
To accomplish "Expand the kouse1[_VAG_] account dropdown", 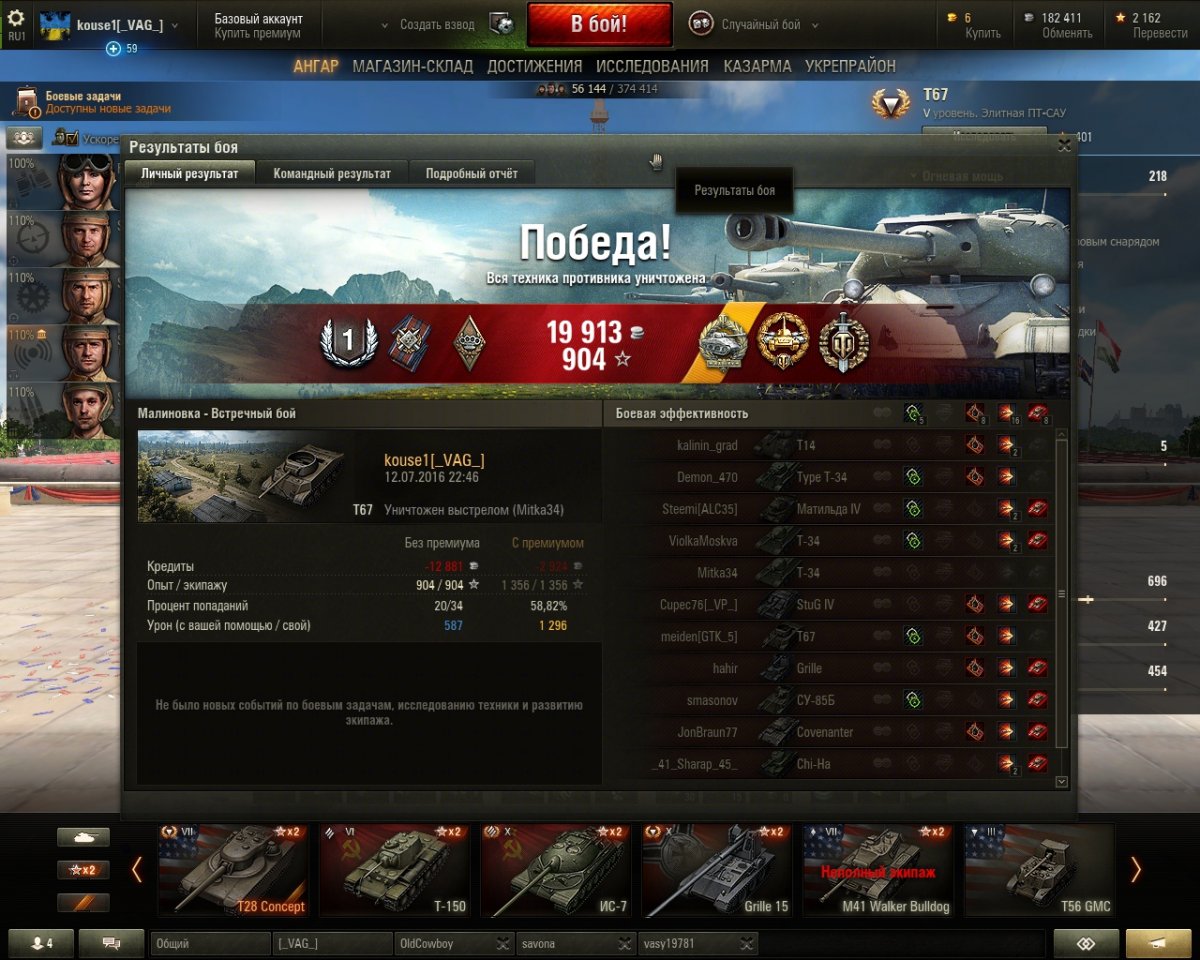I will click(128, 25).
